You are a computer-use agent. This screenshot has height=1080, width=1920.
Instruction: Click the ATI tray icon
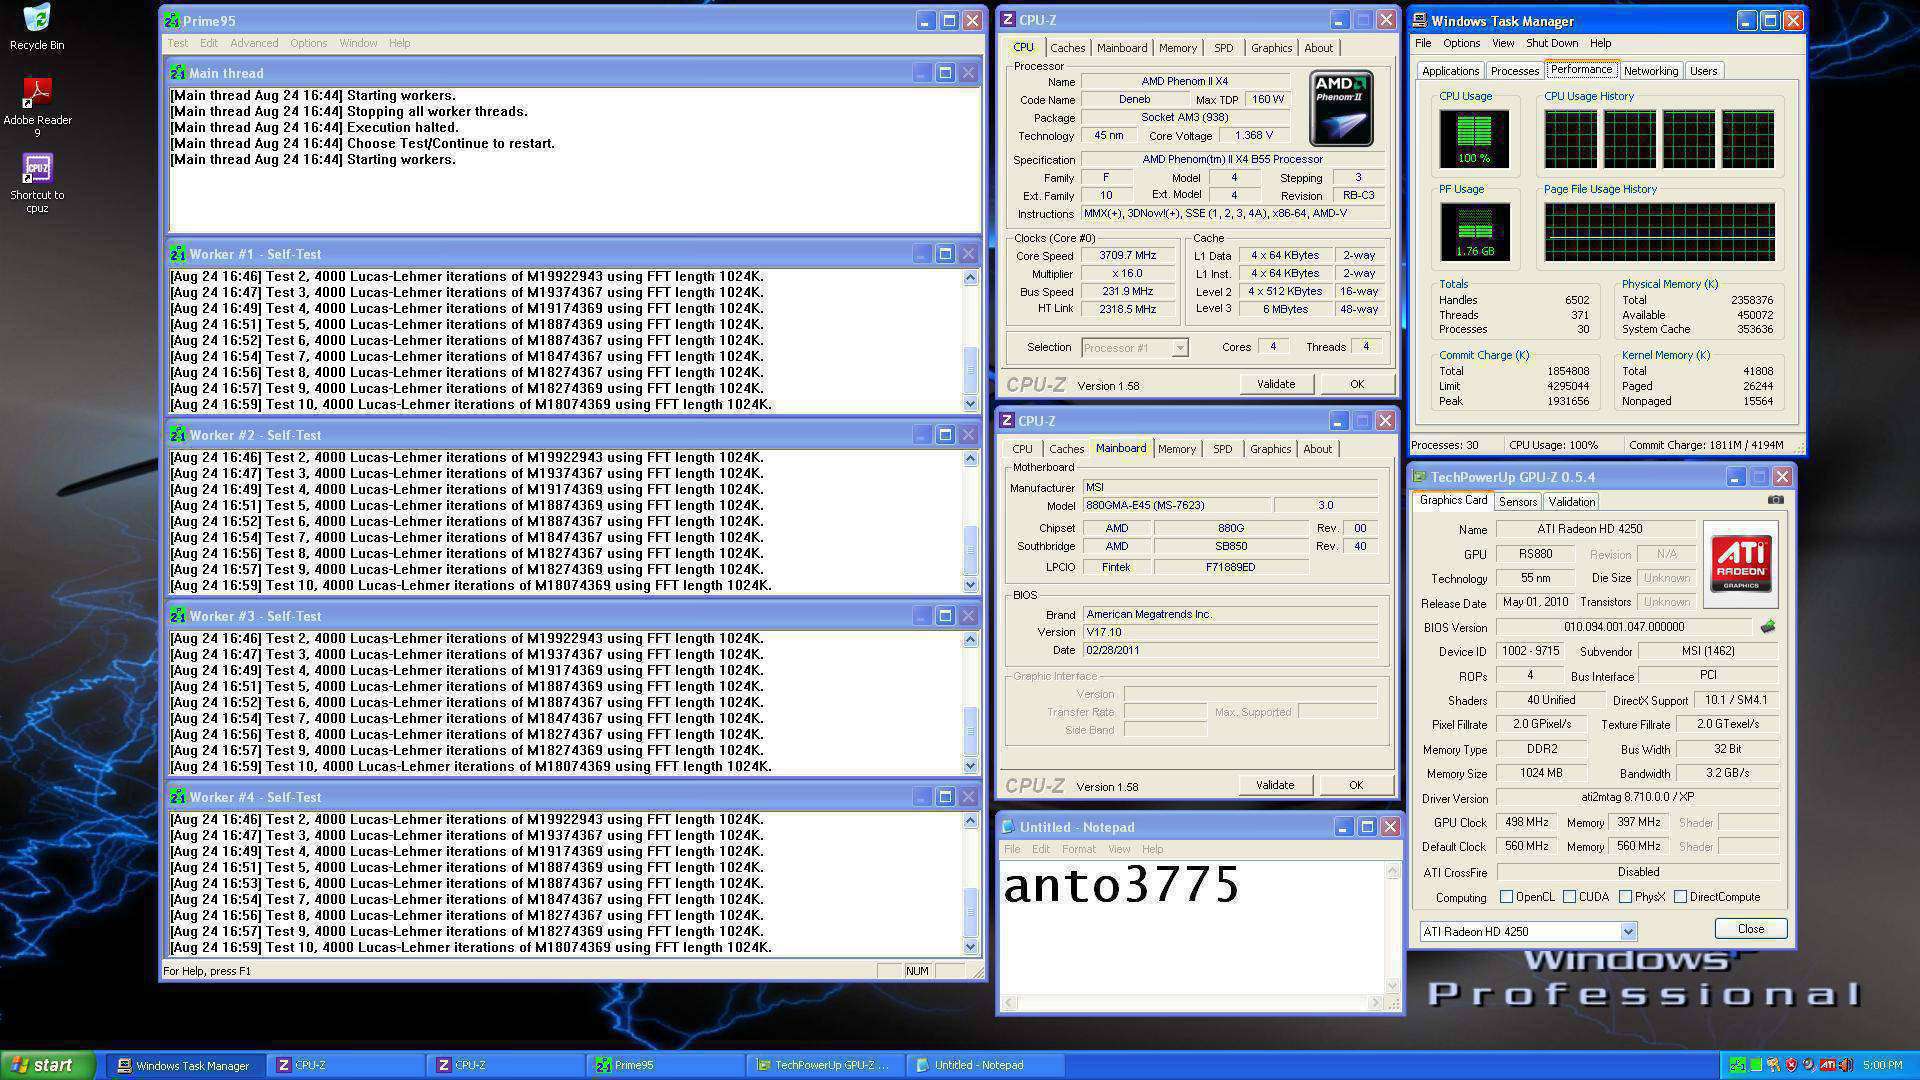1828,1065
